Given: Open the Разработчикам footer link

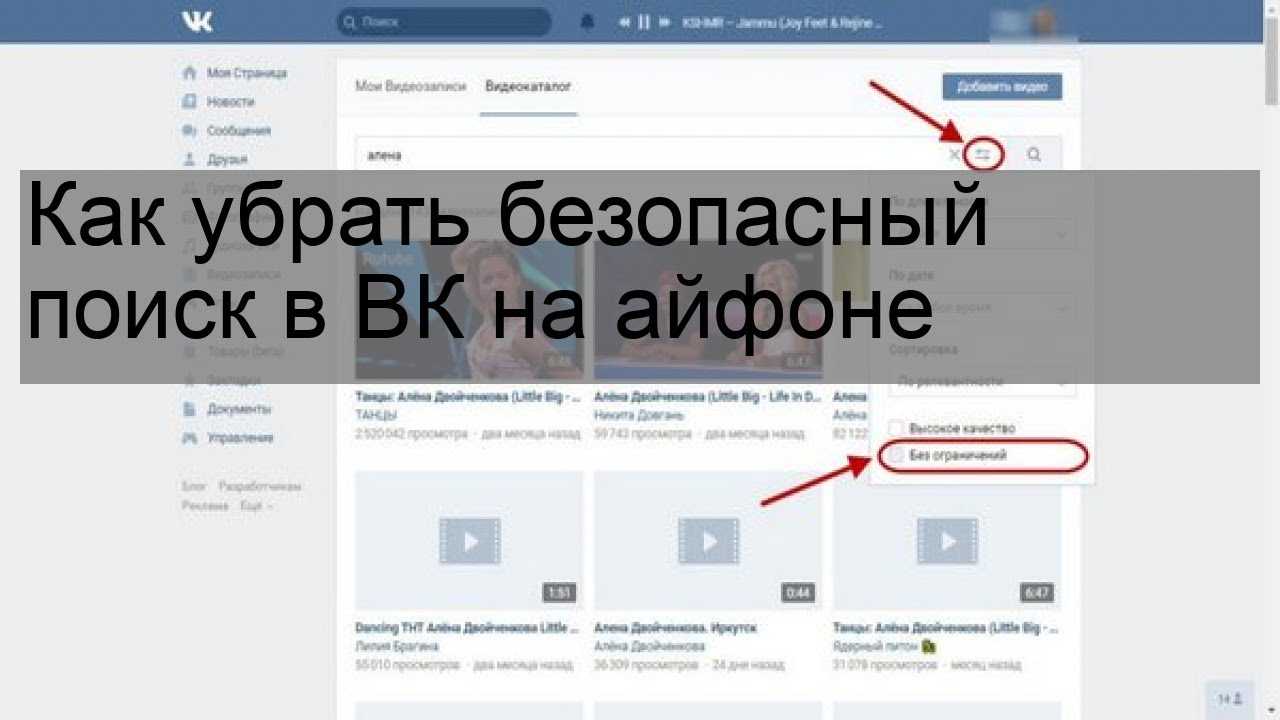Looking at the screenshot, I should (259, 486).
